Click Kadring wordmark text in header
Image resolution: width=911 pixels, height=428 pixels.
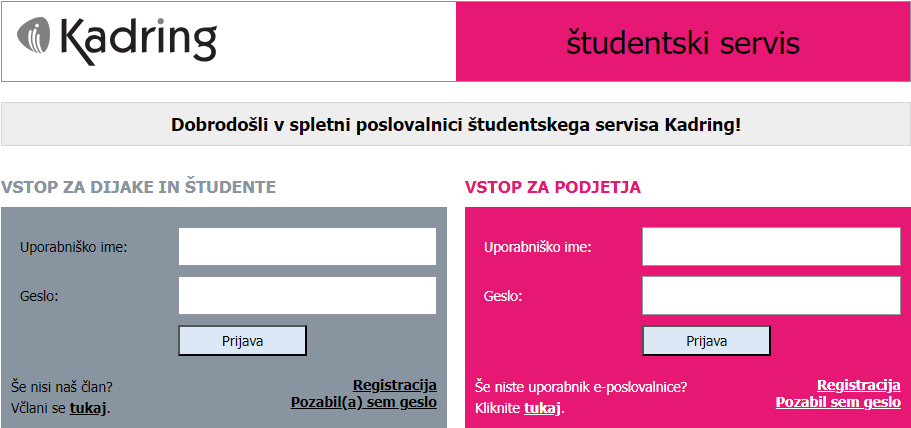138,41
